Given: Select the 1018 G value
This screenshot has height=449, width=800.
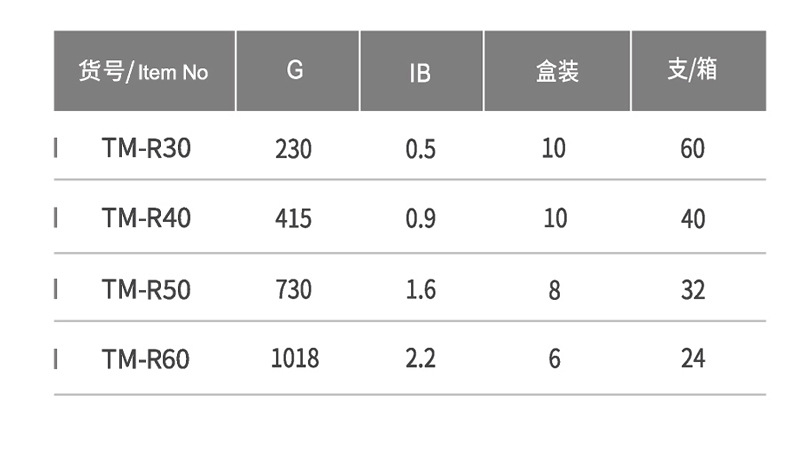Looking at the screenshot, I should tap(295, 358).
